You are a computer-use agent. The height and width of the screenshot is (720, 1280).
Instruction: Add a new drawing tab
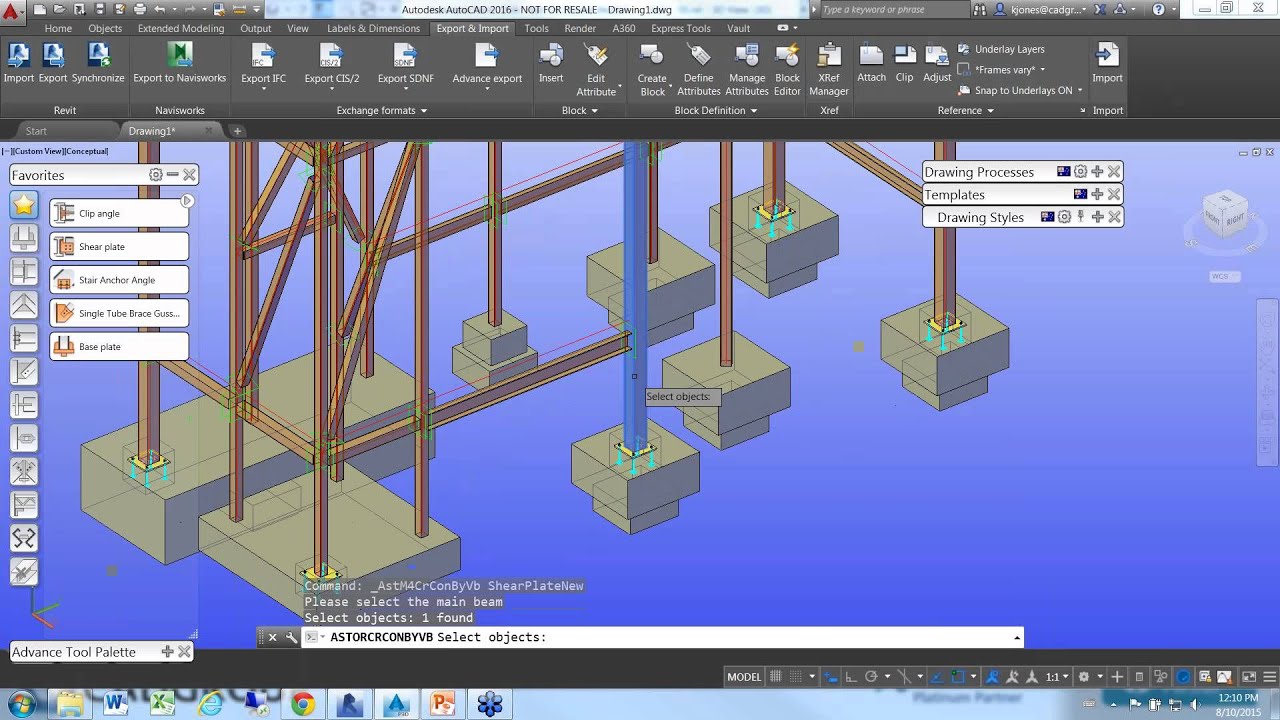click(x=237, y=131)
